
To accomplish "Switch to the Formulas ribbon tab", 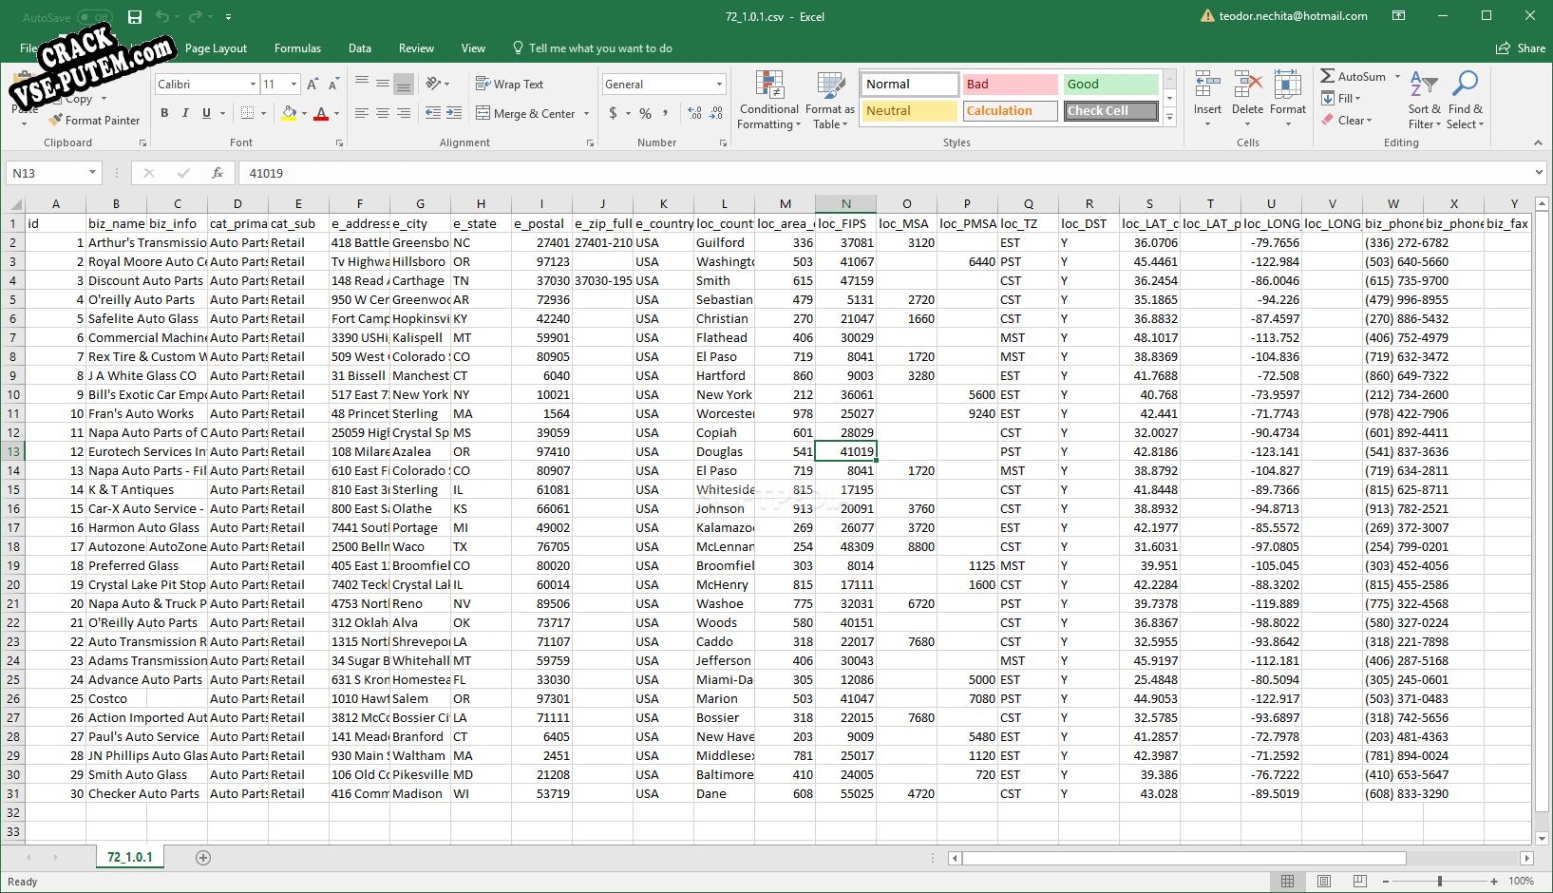I will 297,48.
